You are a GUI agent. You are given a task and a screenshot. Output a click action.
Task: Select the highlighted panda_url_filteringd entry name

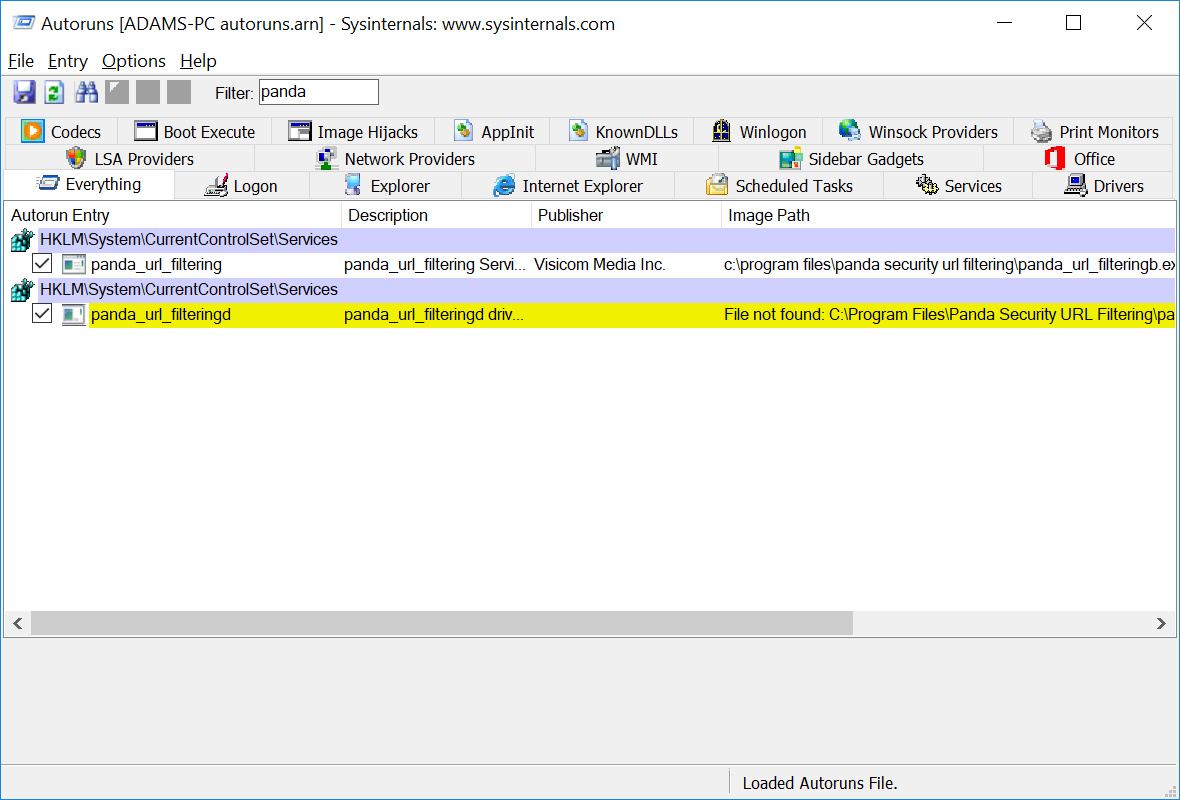click(x=161, y=315)
